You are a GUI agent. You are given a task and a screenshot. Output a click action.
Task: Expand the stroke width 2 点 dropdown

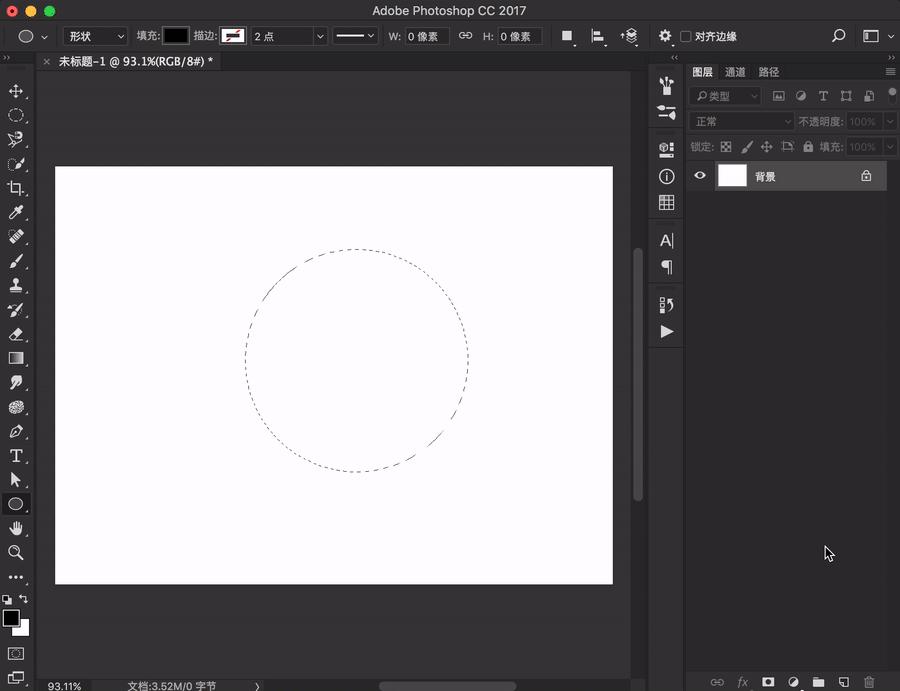point(320,36)
